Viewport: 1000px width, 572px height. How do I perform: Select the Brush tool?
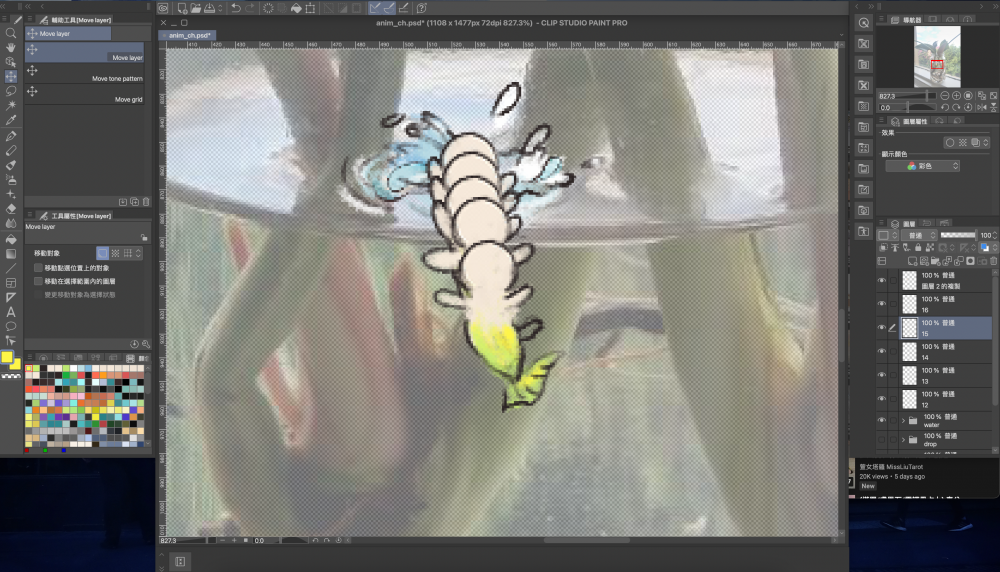(x=11, y=165)
